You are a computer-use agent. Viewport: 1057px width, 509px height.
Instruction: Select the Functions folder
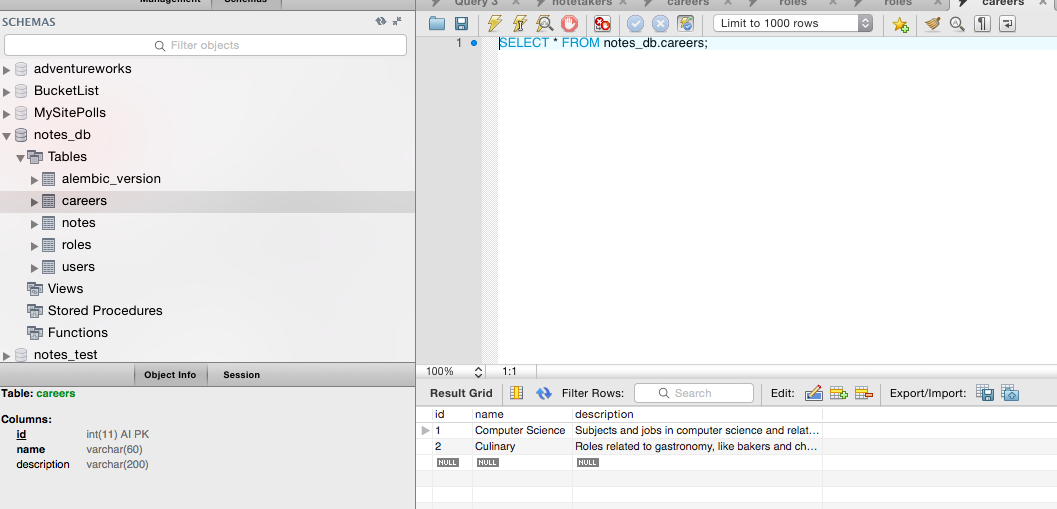pos(78,332)
